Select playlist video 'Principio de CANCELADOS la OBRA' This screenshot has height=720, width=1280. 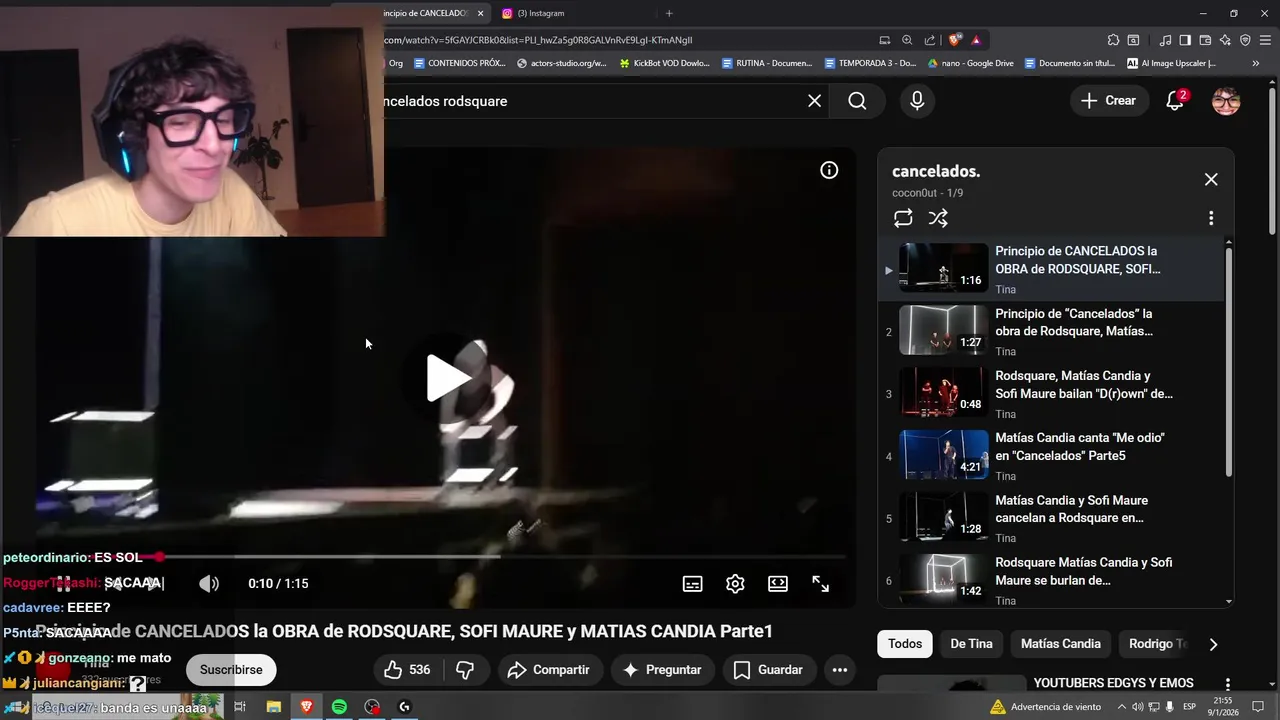click(x=1051, y=270)
